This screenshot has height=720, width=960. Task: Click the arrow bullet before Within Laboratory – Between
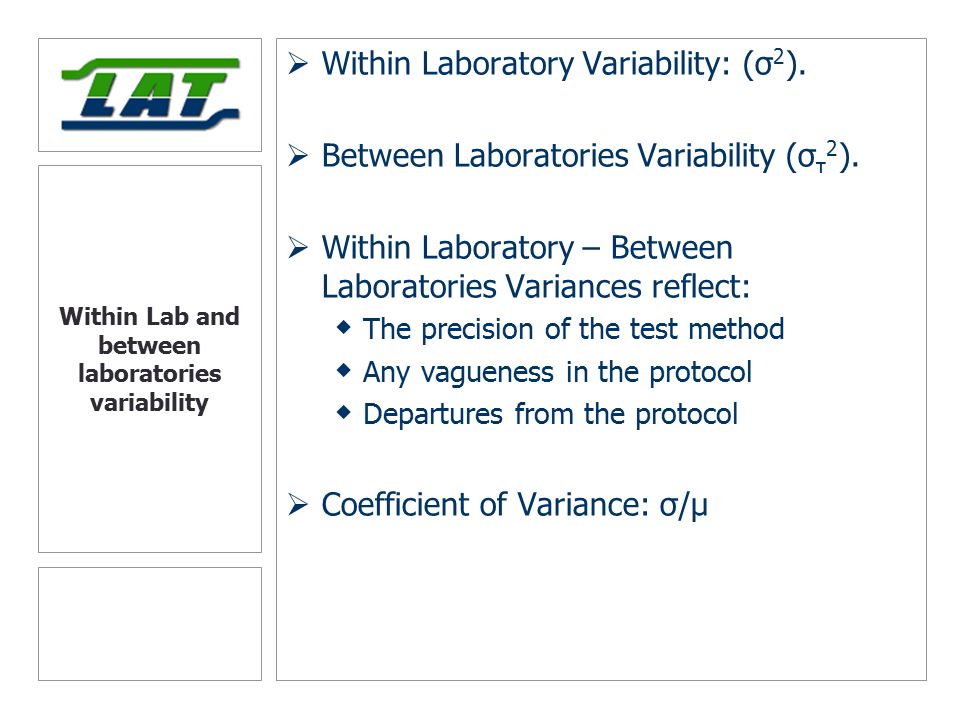(x=298, y=247)
